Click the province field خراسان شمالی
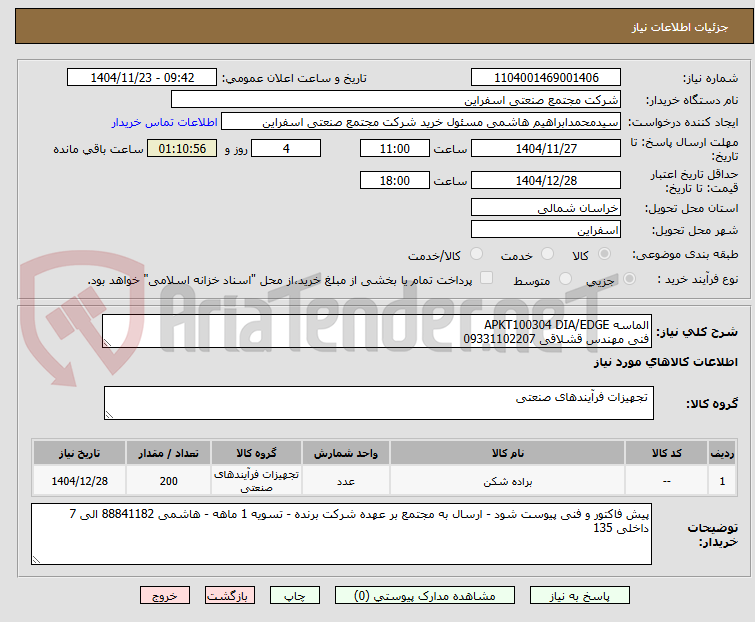755x622 pixels. [546, 207]
